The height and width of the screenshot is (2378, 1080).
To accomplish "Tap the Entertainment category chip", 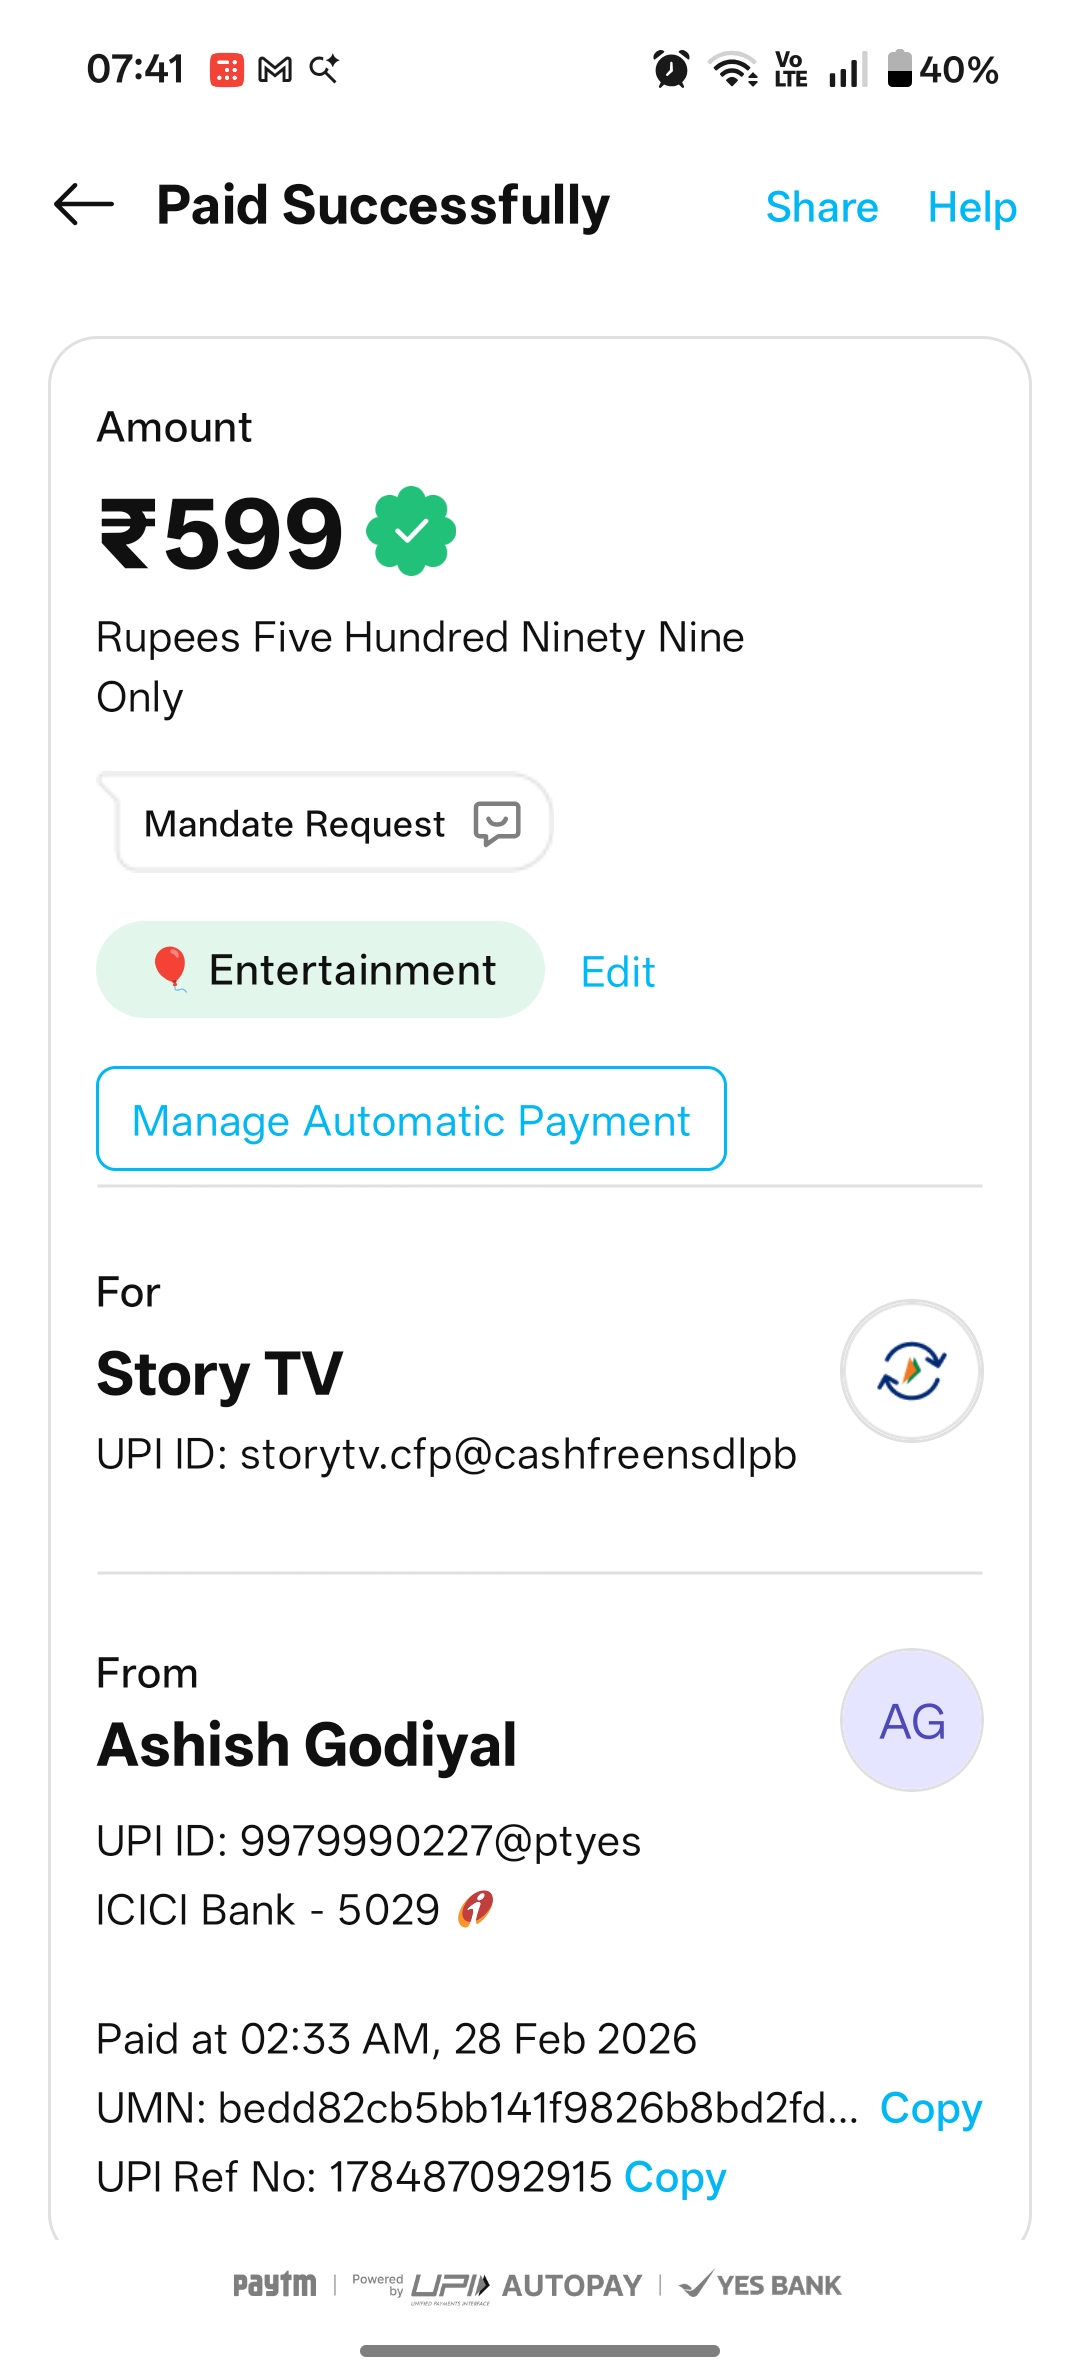I will (320, 970).
